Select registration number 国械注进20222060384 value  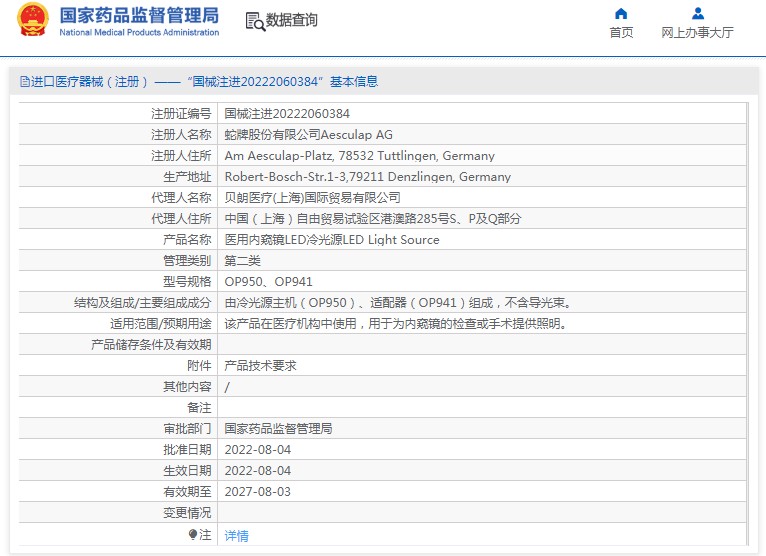[x=287, y=113]
